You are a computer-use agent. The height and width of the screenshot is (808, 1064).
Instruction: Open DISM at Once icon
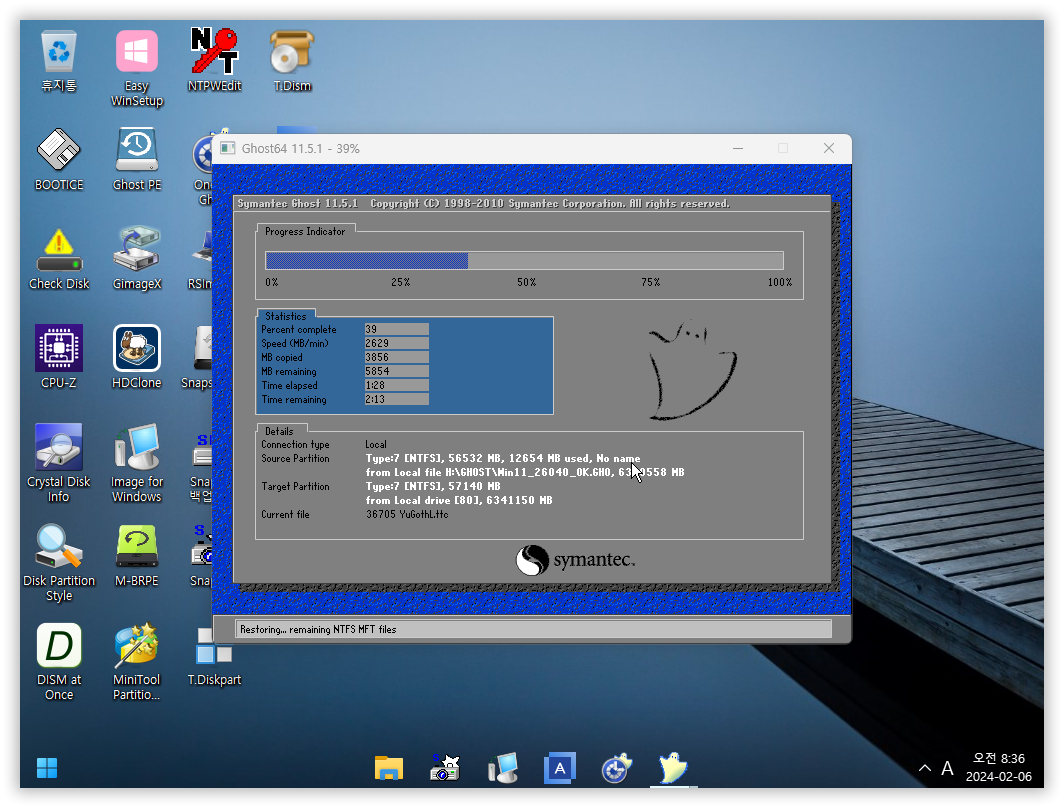coord(59,662)
